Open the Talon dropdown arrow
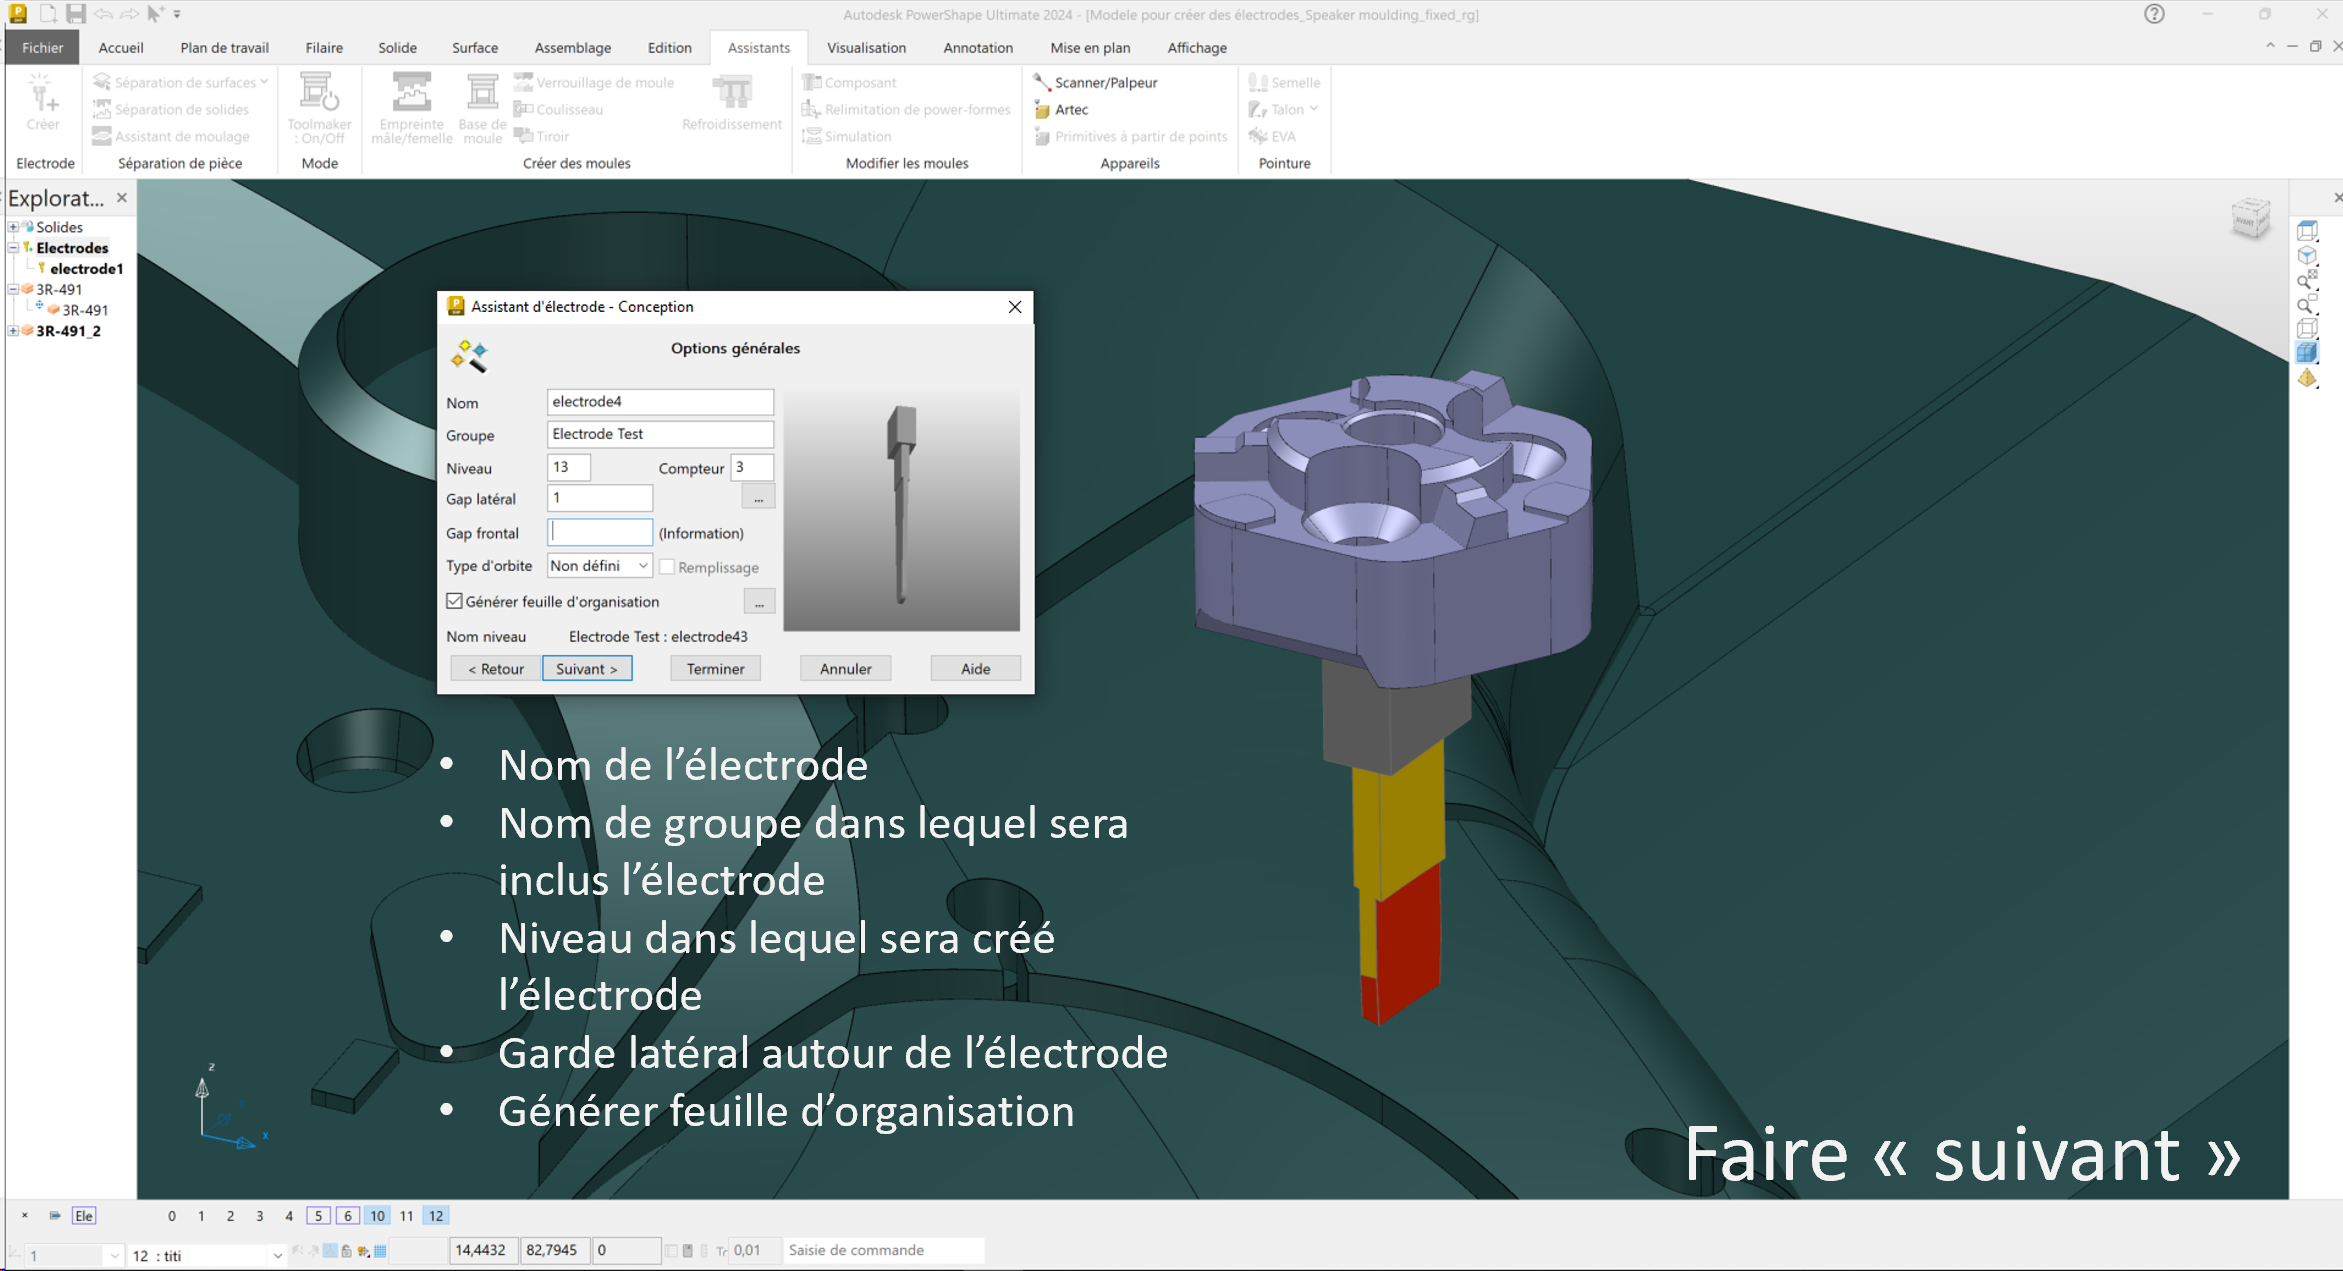The height and width of the screenshot is (1271, 2343). 1313,109
